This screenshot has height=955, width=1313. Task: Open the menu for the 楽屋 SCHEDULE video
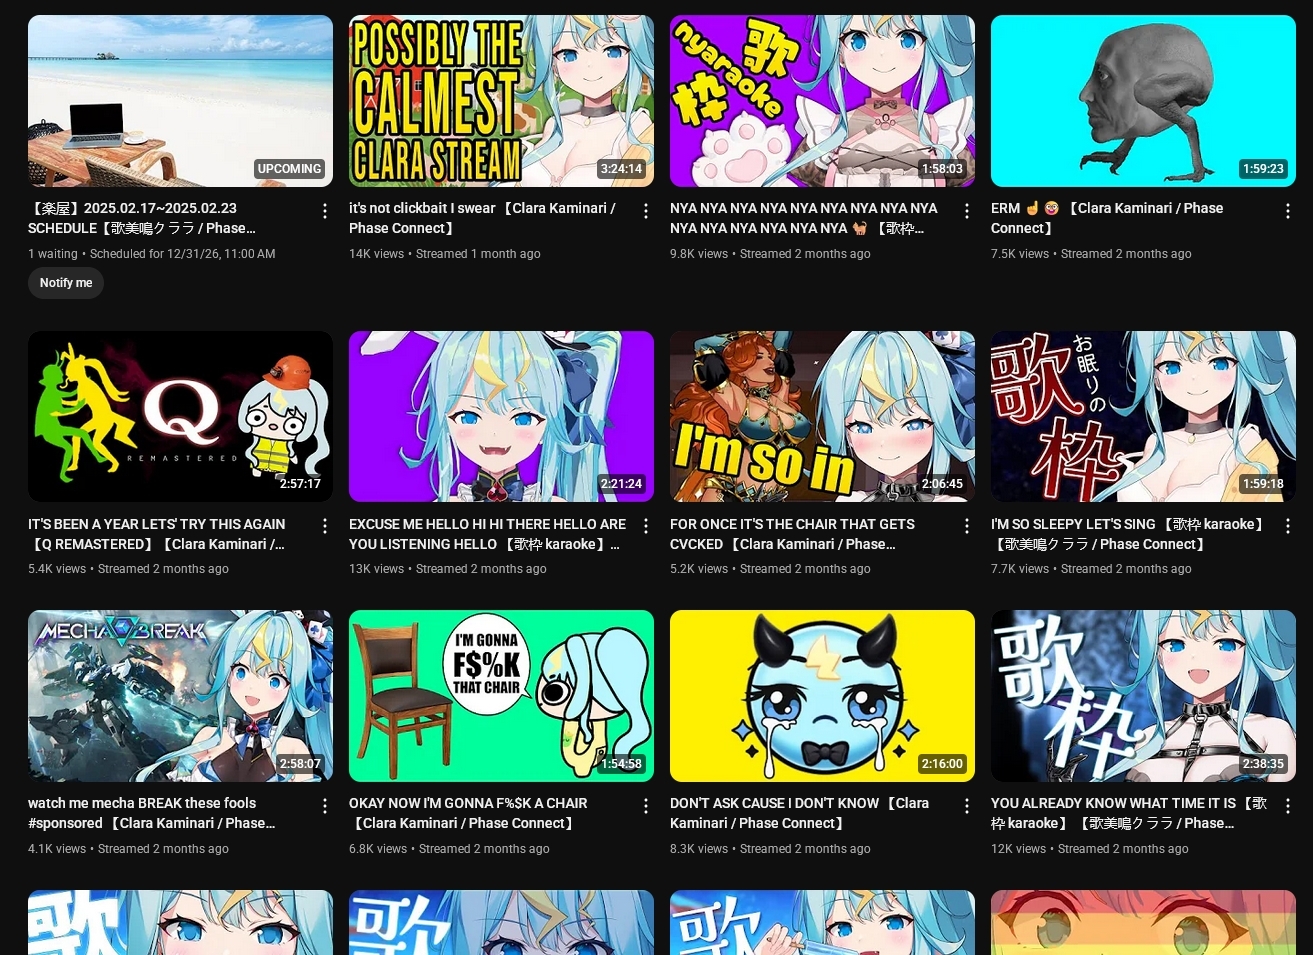point(325,211)
